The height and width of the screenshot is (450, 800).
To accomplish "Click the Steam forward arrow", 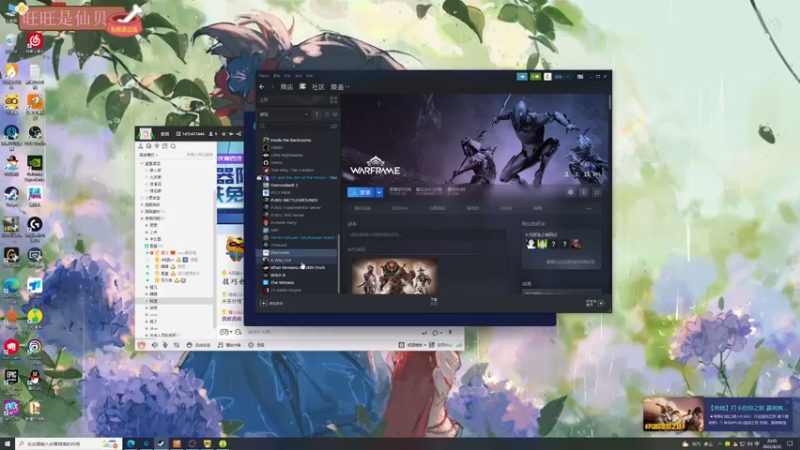I will (272, 87).
